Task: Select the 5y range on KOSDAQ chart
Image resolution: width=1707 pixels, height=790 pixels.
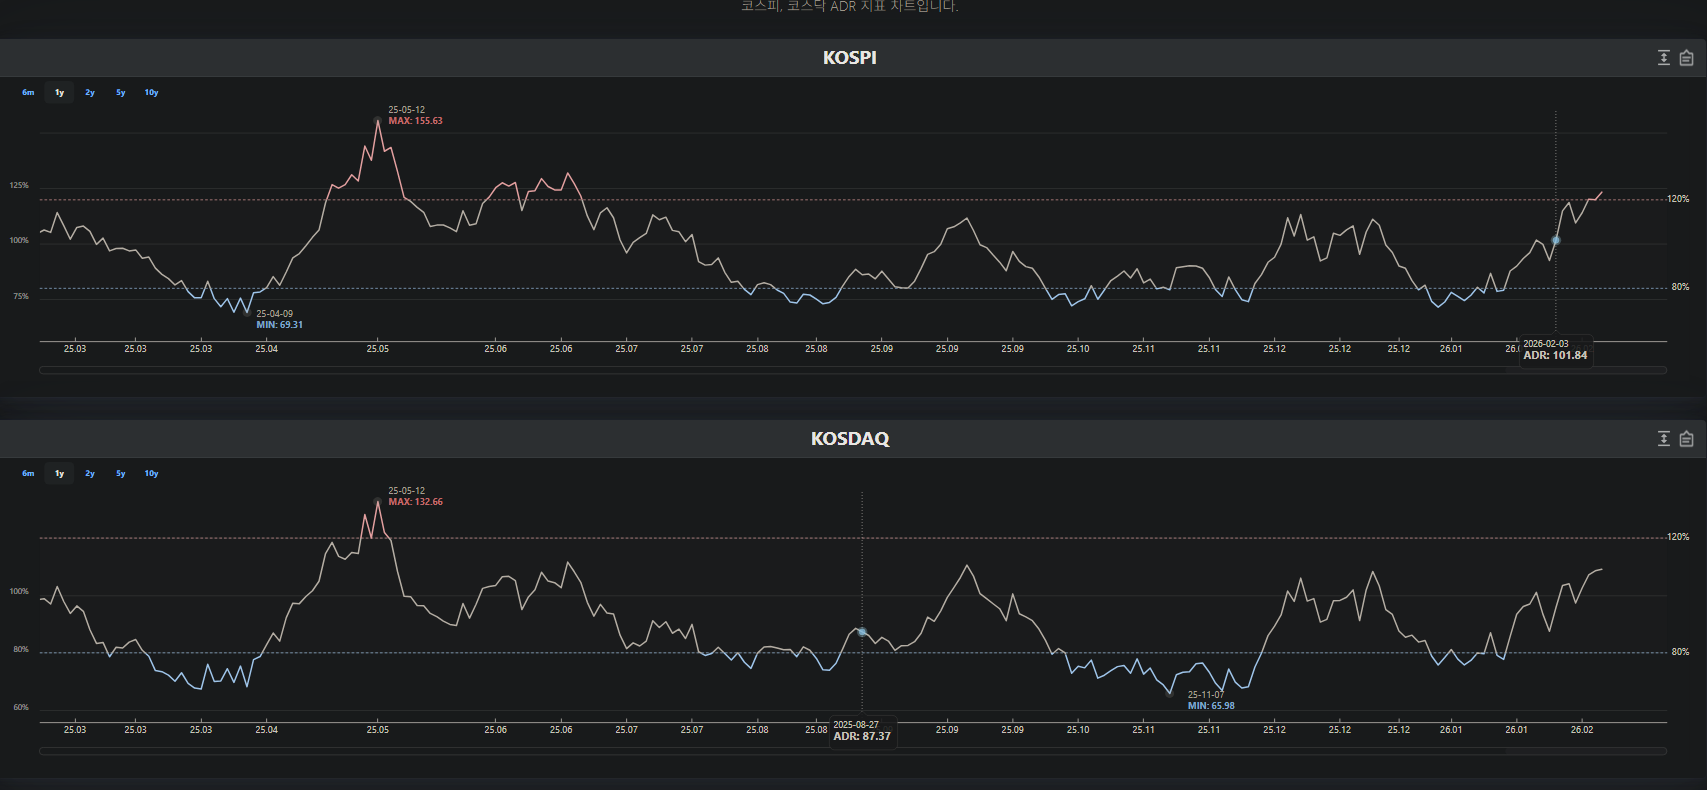Action: click(121, 474)
